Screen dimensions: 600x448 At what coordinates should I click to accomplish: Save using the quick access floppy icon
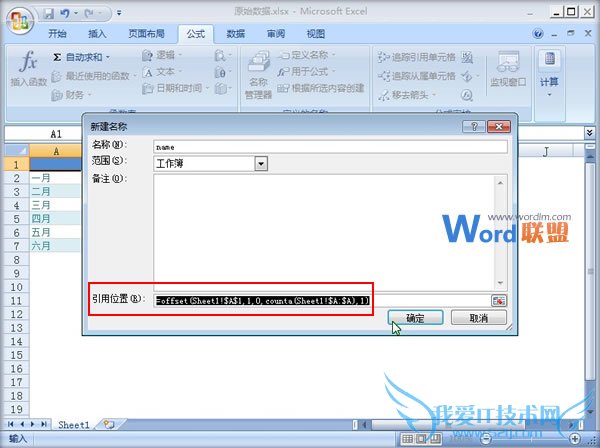(x=49, y=14)
